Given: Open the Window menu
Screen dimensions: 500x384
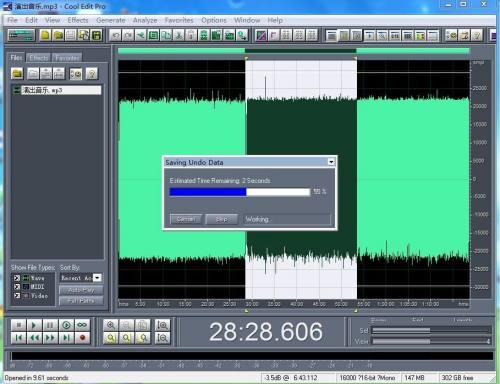Looking at the screenshot, I should pos(247,20).
